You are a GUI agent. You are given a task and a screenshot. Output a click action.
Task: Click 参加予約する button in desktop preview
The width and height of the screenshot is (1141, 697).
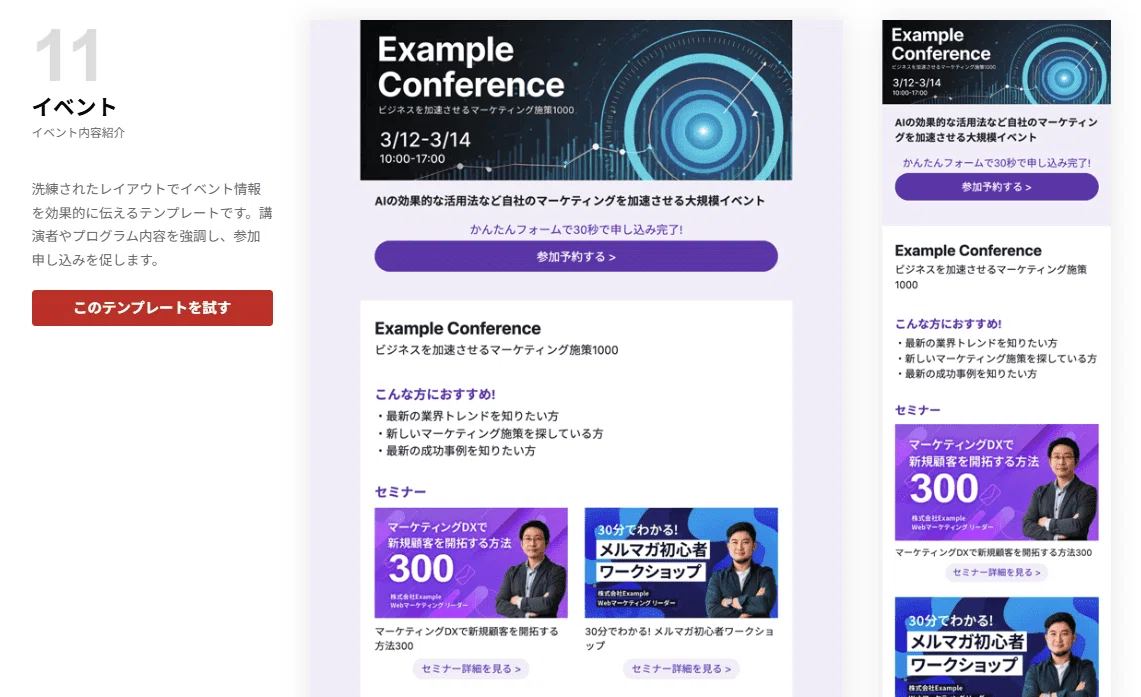(x=576, y=257)
